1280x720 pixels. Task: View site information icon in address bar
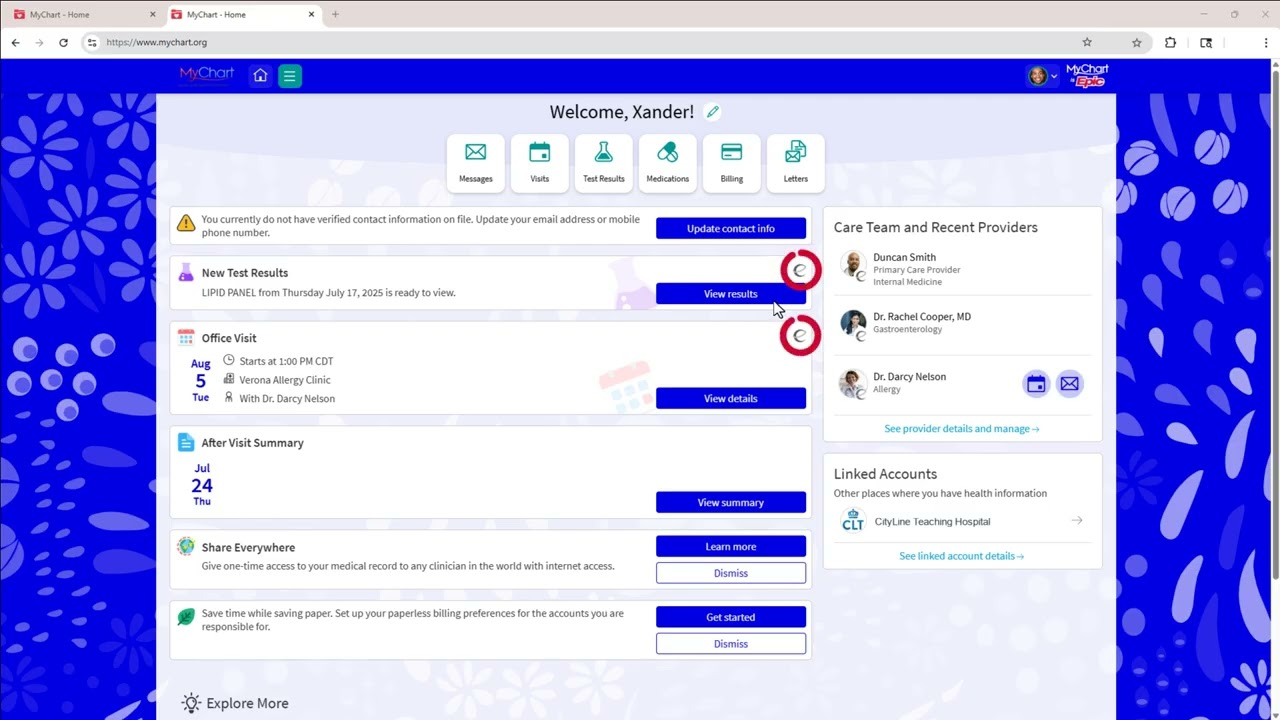(92, 43)
